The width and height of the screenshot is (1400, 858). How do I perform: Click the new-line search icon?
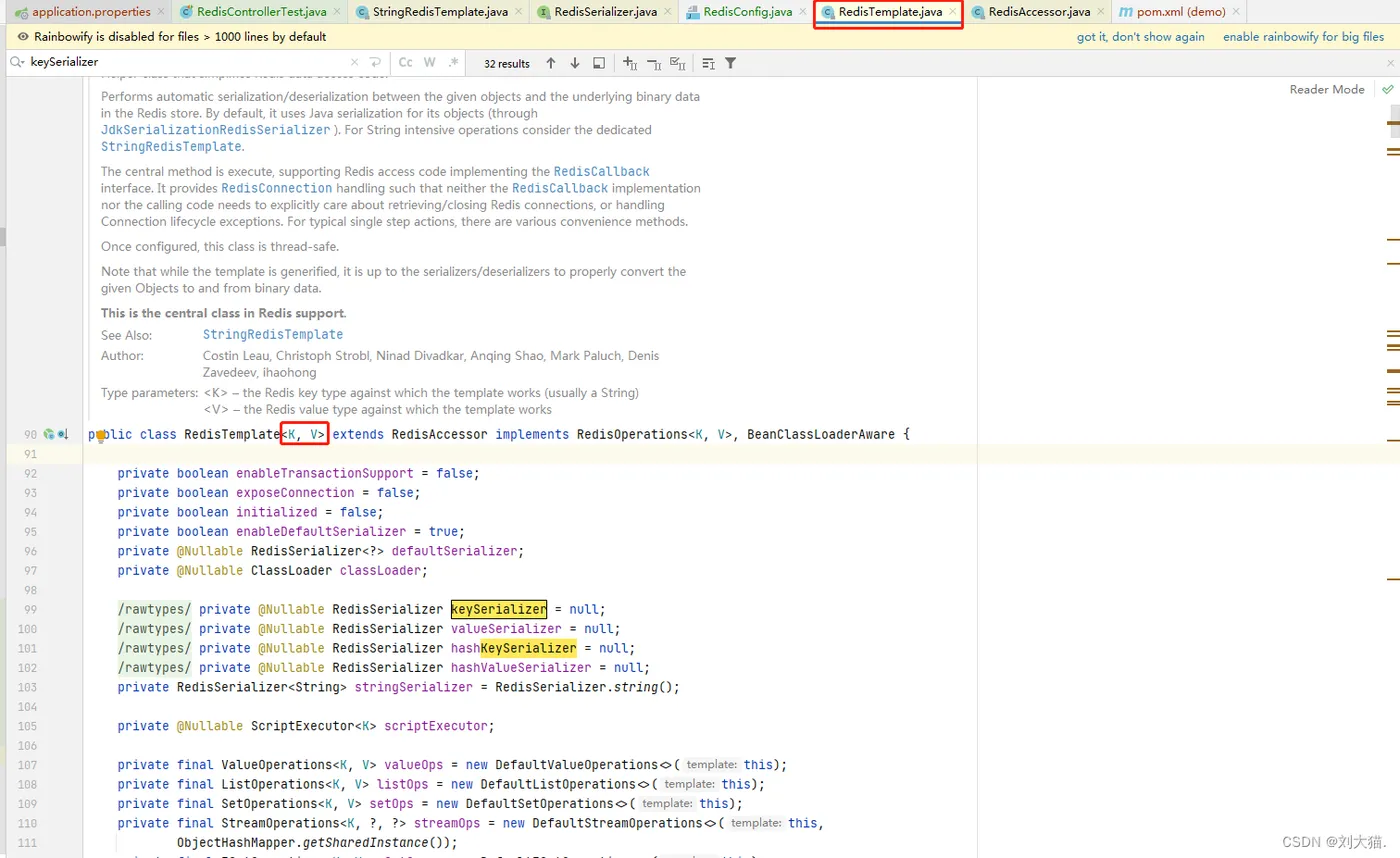click(374, 63)
